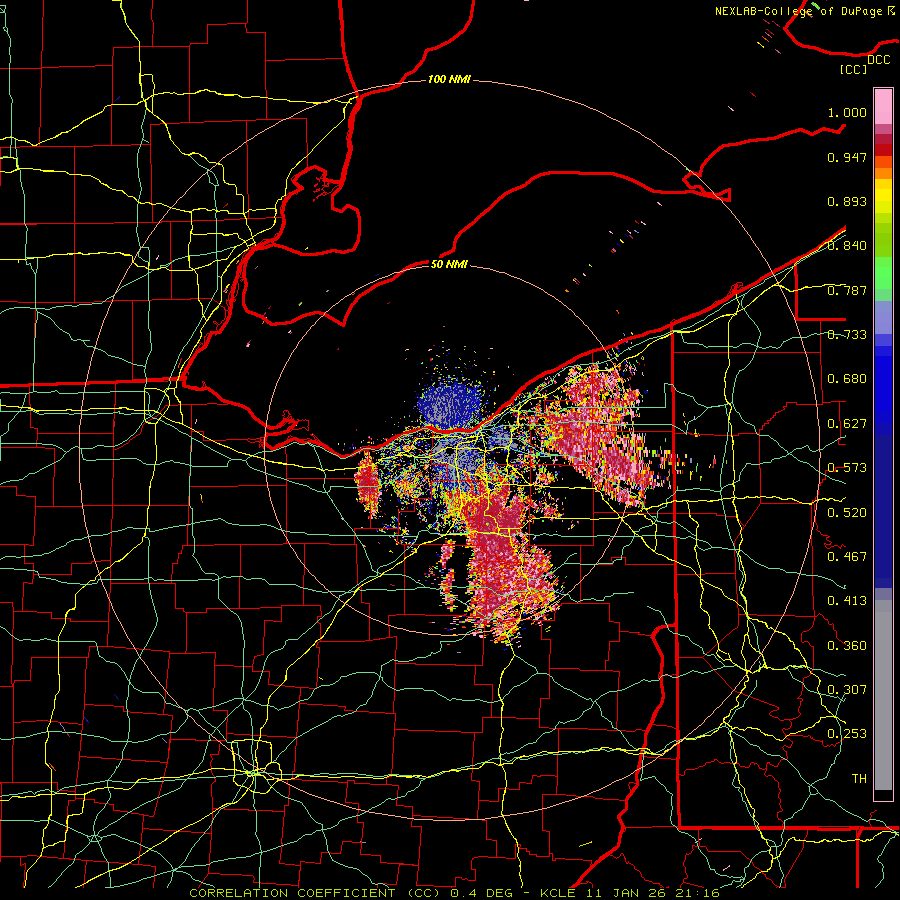This screenshot has height=900, width=900.
Task: Click the 0.4 DEG elevation angle text
Action: click(x=481, y=893)
